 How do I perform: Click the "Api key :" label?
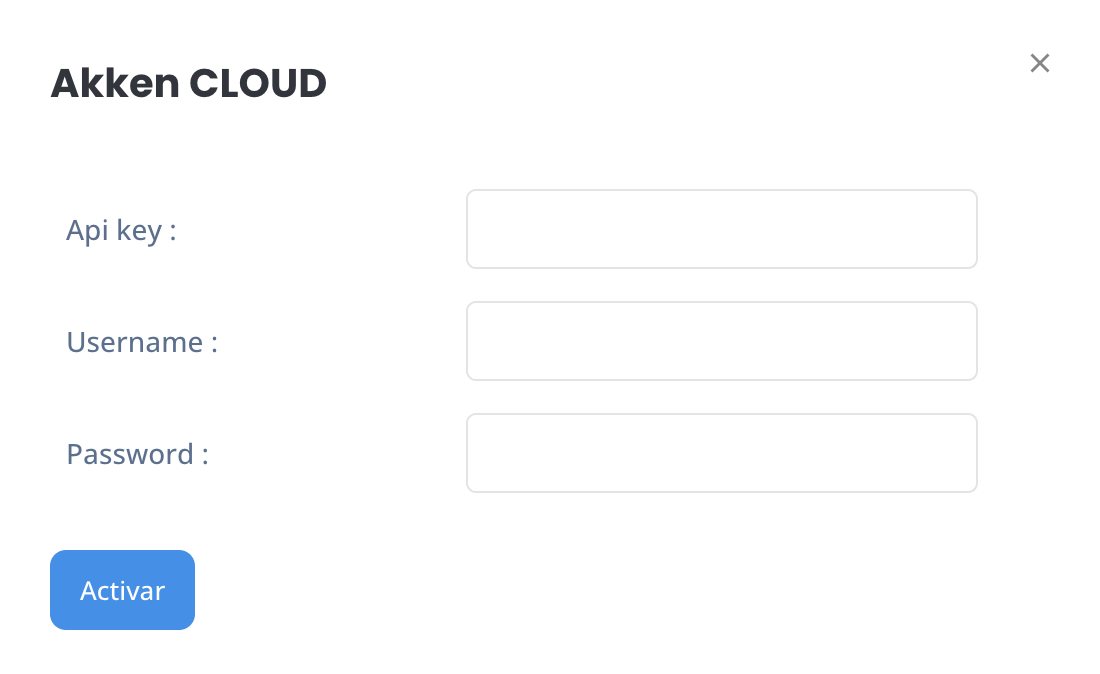pos(121,230)
